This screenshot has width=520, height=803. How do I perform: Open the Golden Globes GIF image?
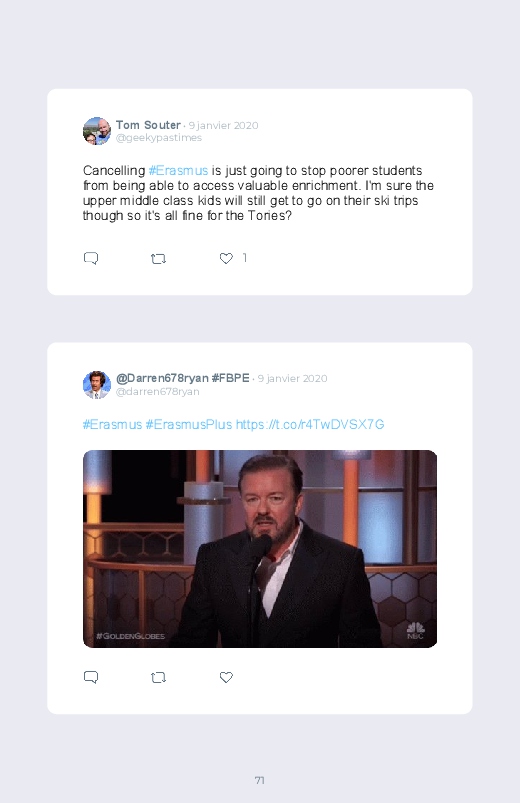click(260, 549)
